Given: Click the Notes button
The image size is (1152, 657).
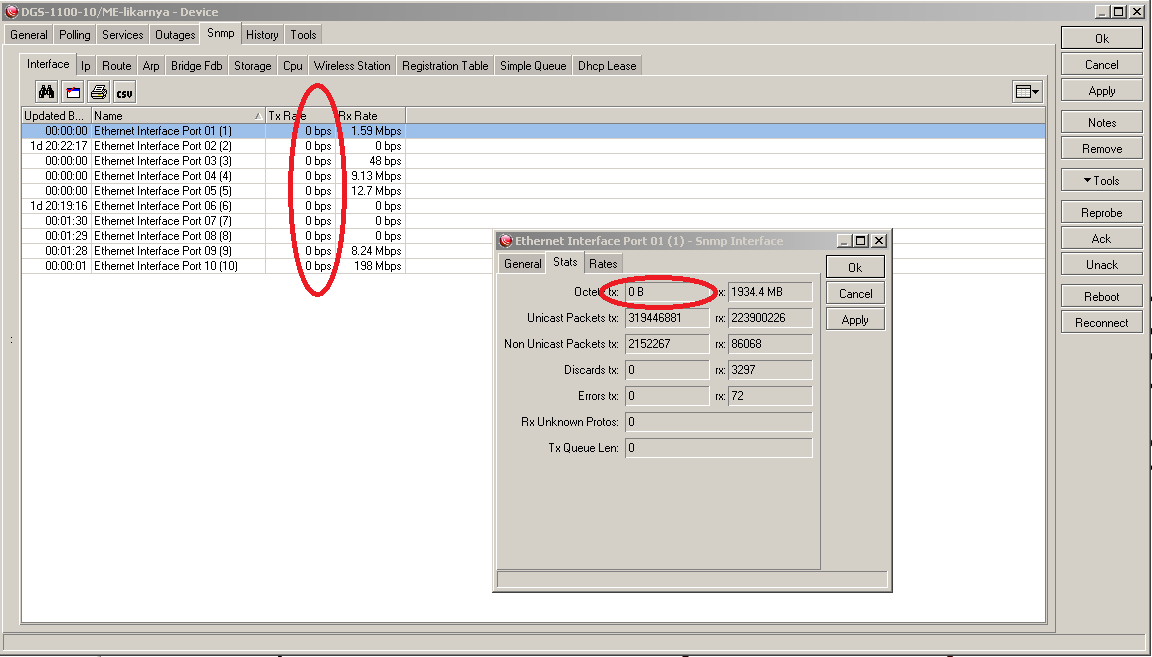Looking at the screenshot, I should click(1101, 123).
